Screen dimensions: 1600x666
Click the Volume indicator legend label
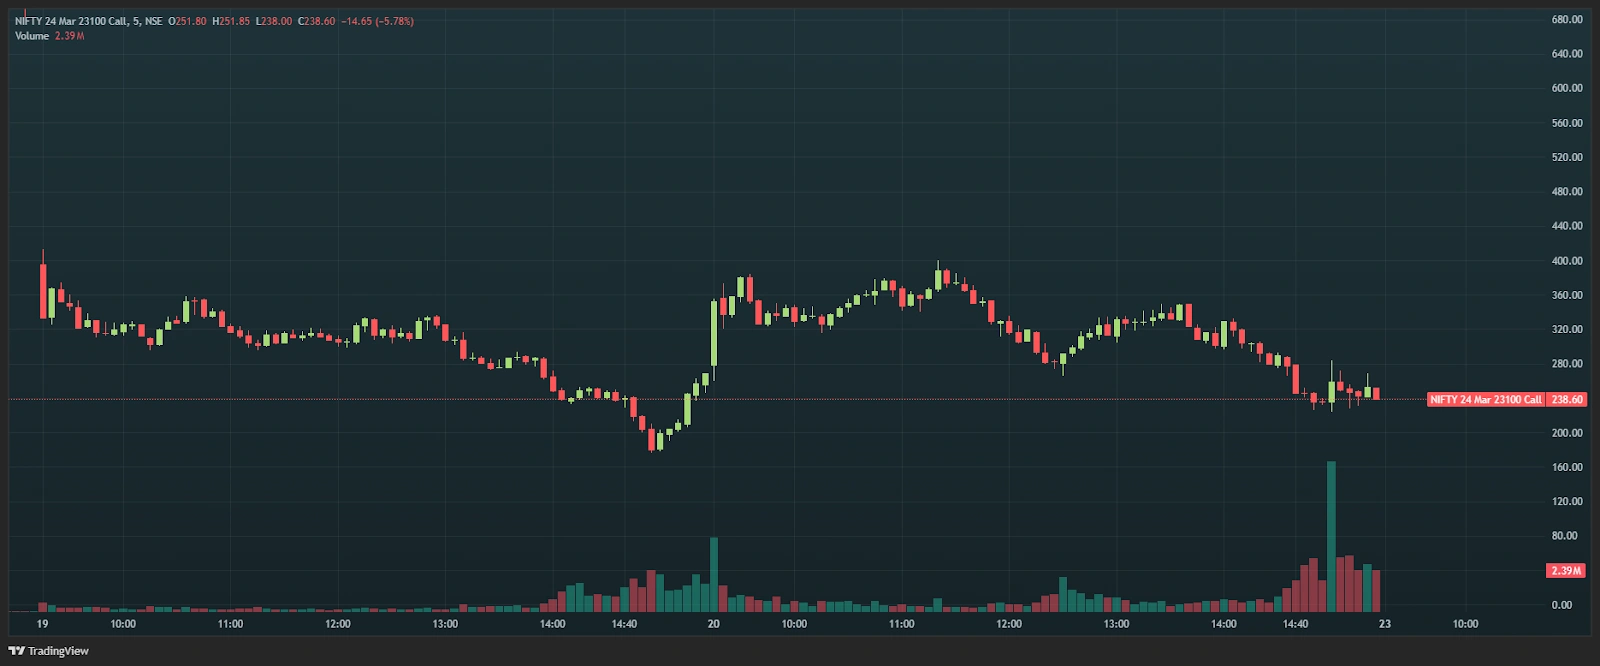point(32,36)
